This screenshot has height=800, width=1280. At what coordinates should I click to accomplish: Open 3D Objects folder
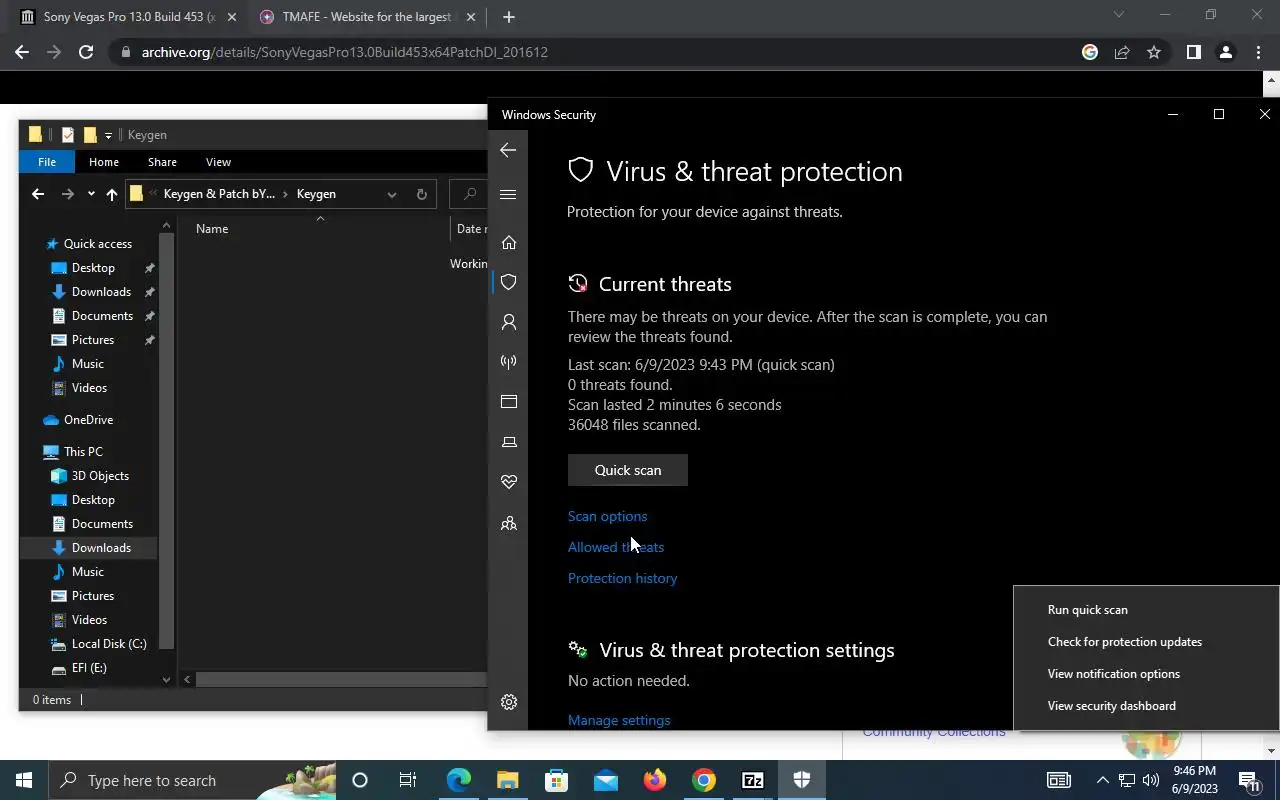click(100, 476)
